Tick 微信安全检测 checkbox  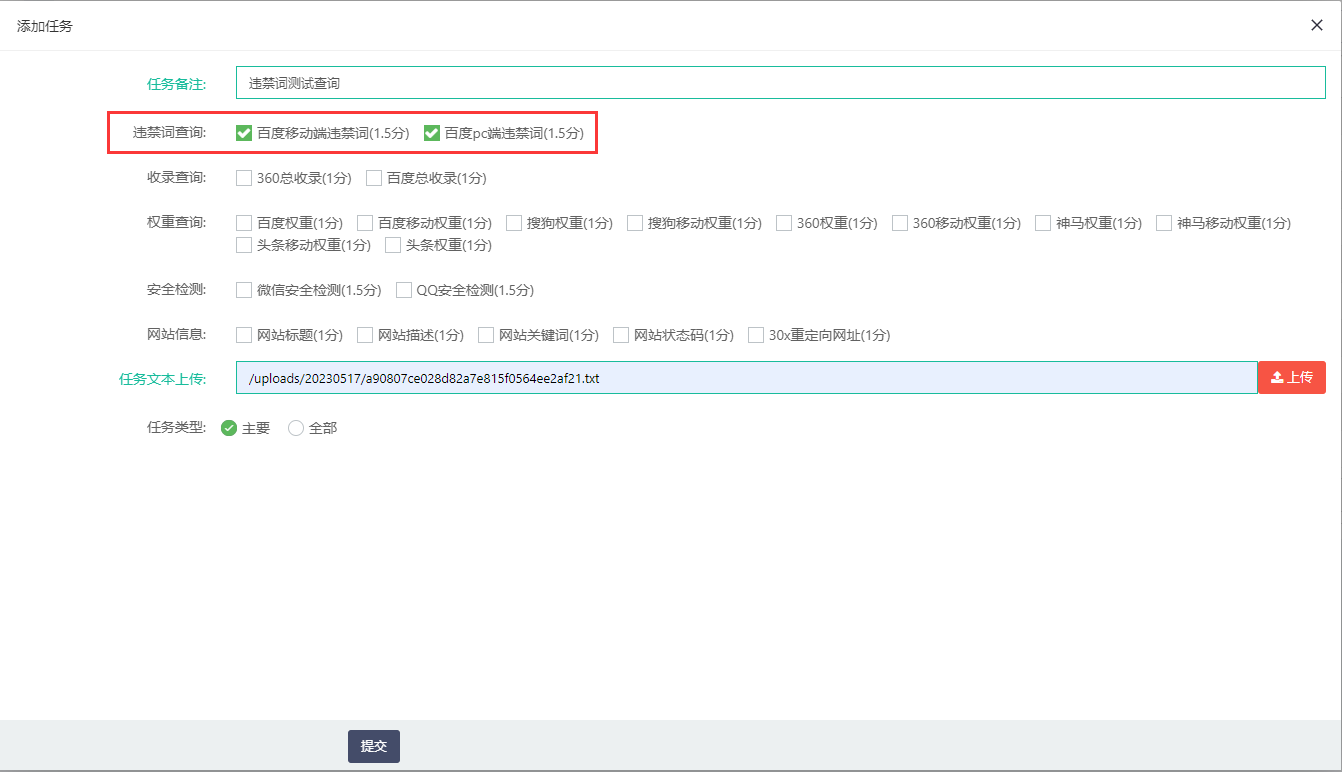click(x=244, y=290)
